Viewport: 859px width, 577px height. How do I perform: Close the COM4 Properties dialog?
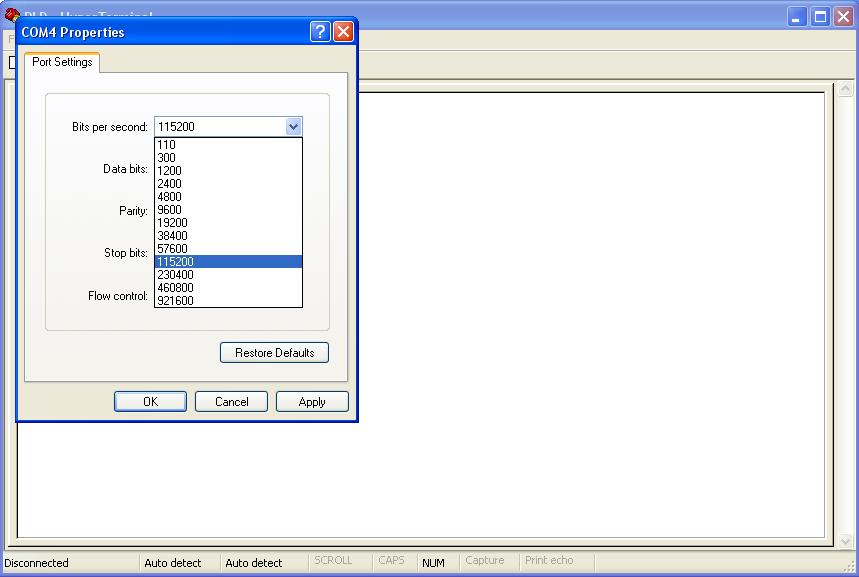tap(343, 32)
